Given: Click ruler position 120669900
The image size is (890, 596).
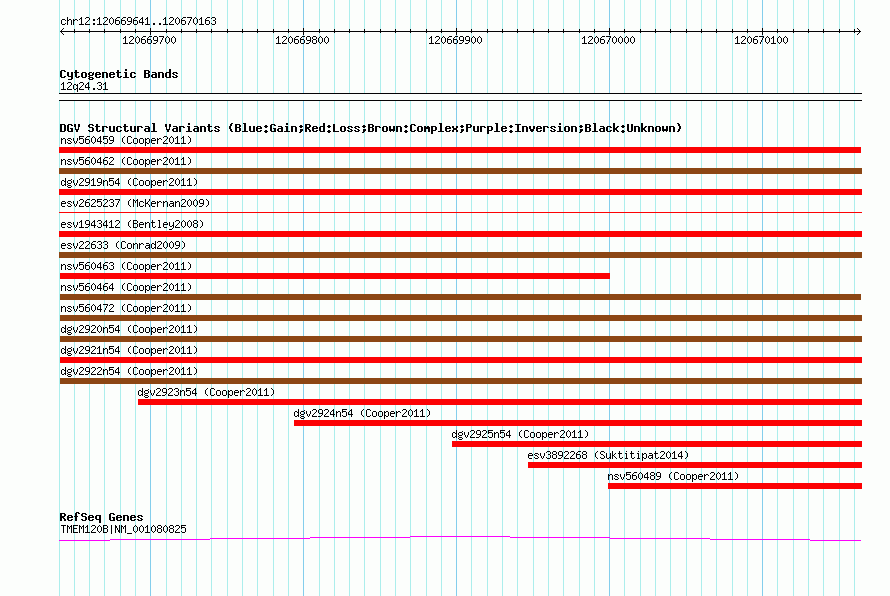Looking at the screenshot, I should click(x=455, y=40).
